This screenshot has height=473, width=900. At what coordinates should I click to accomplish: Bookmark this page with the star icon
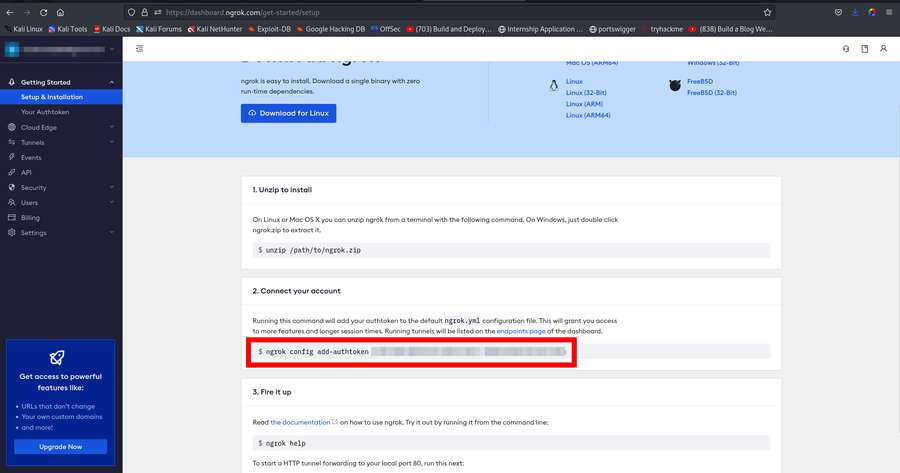(x=767, y=12)
